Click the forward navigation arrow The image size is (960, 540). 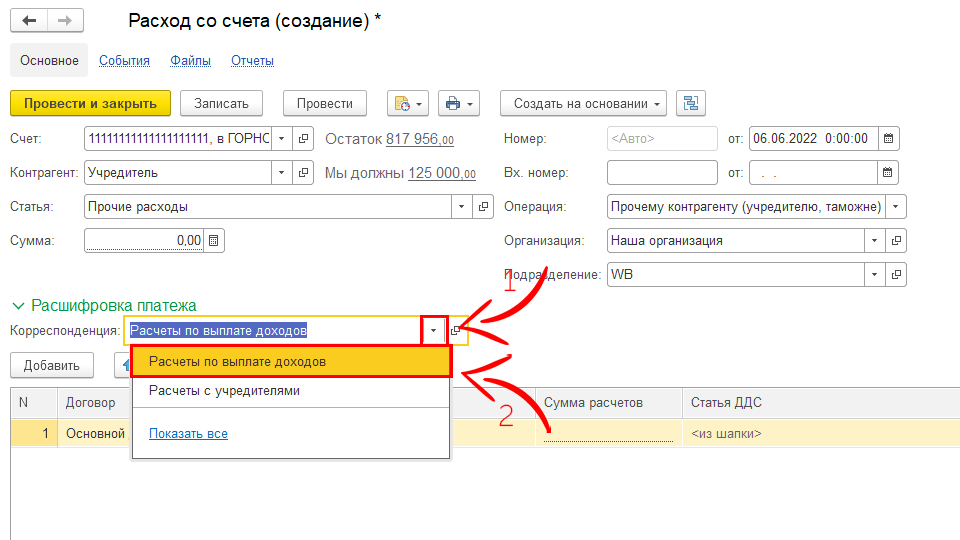[65, 21]
